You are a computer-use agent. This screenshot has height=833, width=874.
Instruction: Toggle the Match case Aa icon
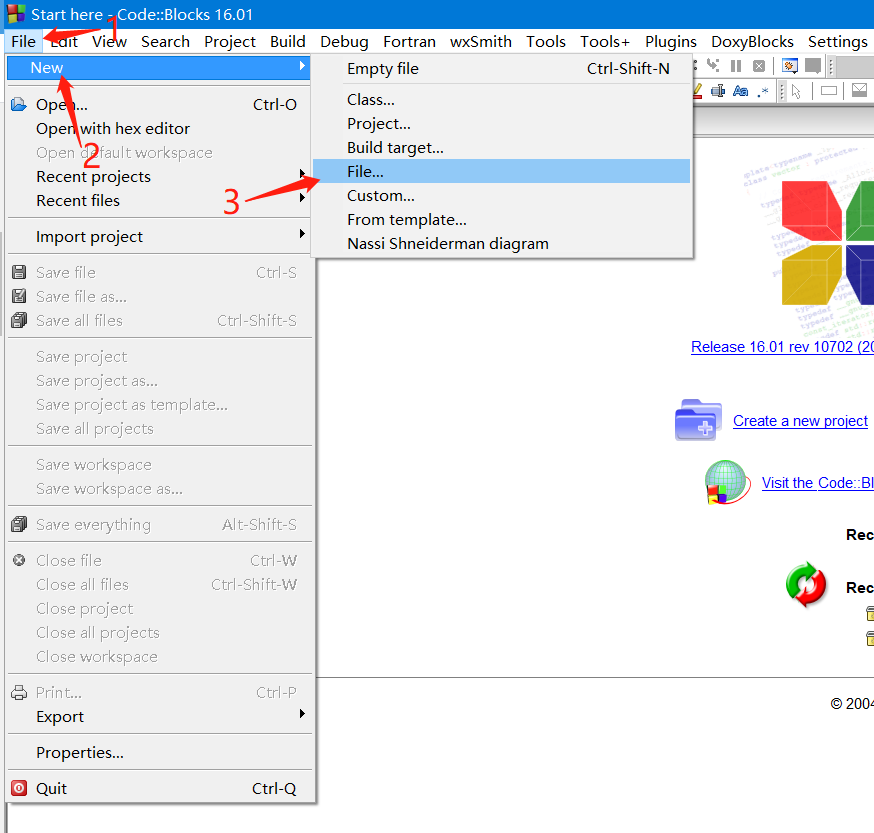[740, 91]
